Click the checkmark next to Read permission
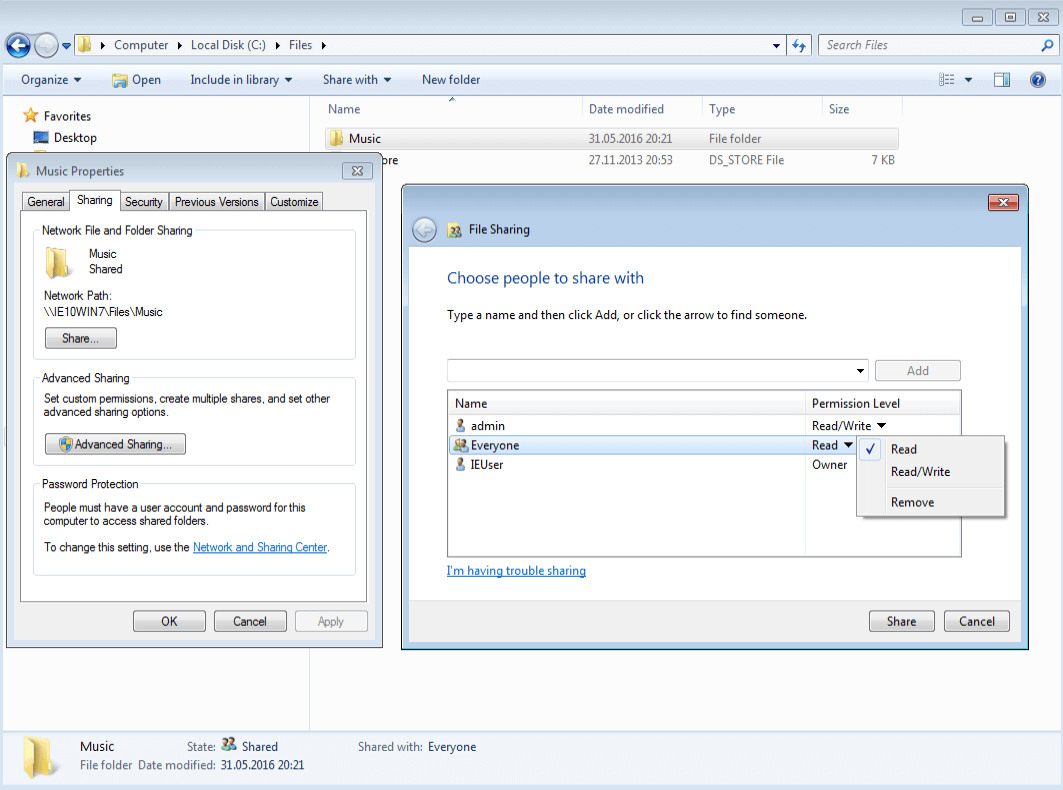The height and width of the screenshot is (790, 1063). tap(869, 449)
